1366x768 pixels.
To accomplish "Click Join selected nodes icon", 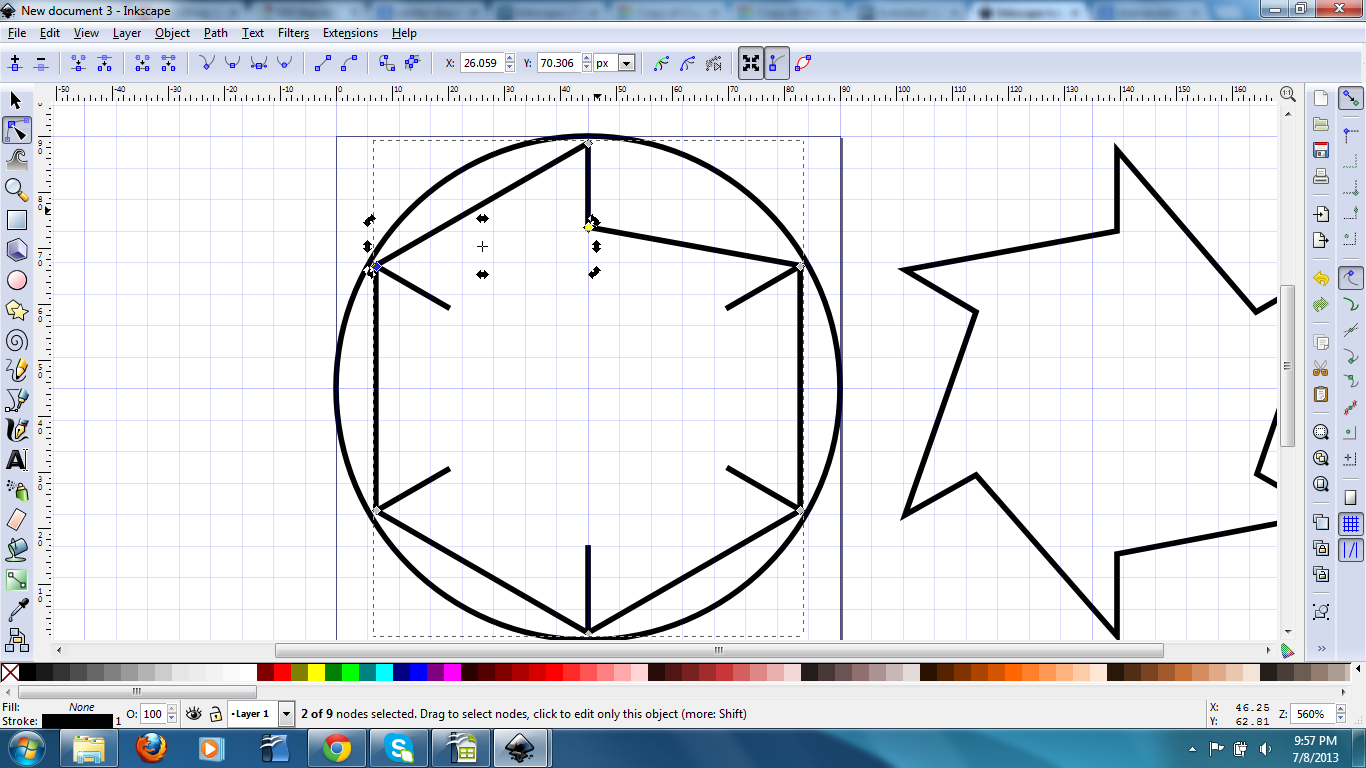I will click(79, 63).
